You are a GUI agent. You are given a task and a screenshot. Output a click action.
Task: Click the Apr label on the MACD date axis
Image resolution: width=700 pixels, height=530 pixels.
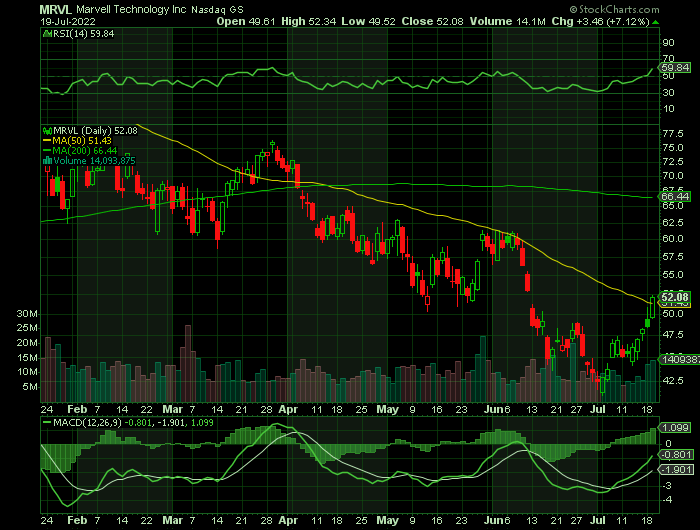pyautogui.click(x=288, y=521)
